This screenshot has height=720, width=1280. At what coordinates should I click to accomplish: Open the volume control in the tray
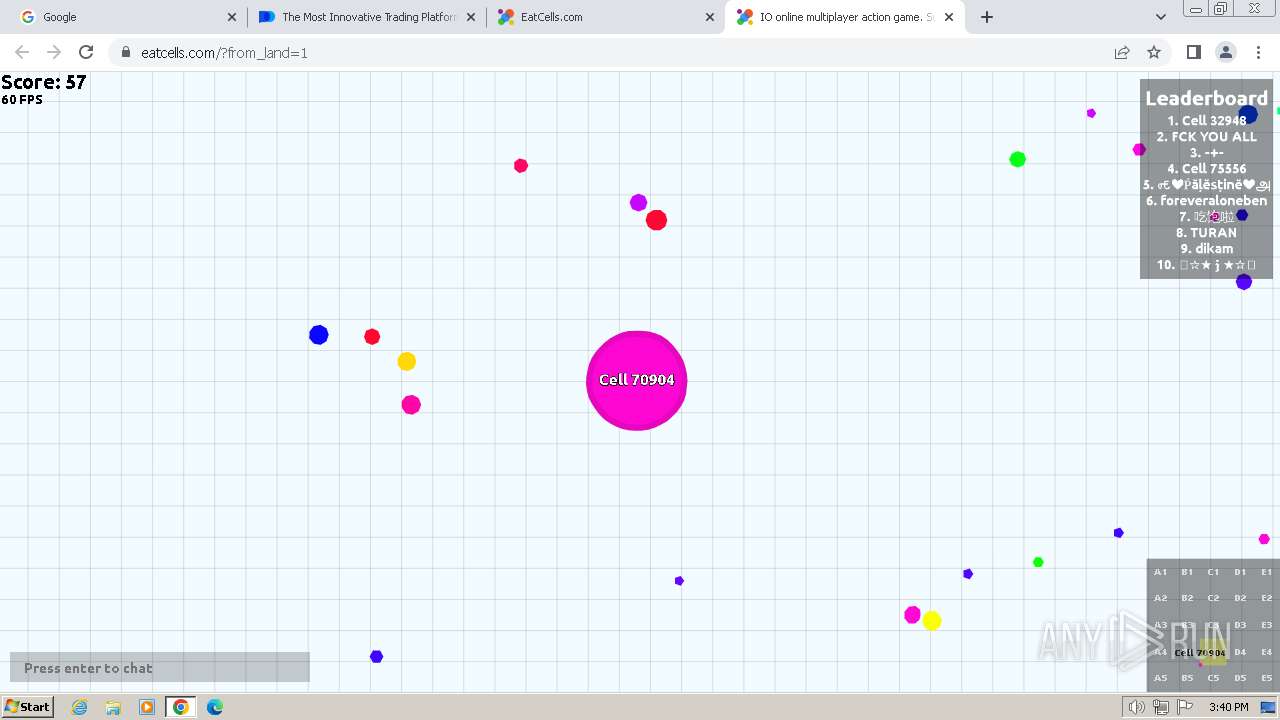1137,707
